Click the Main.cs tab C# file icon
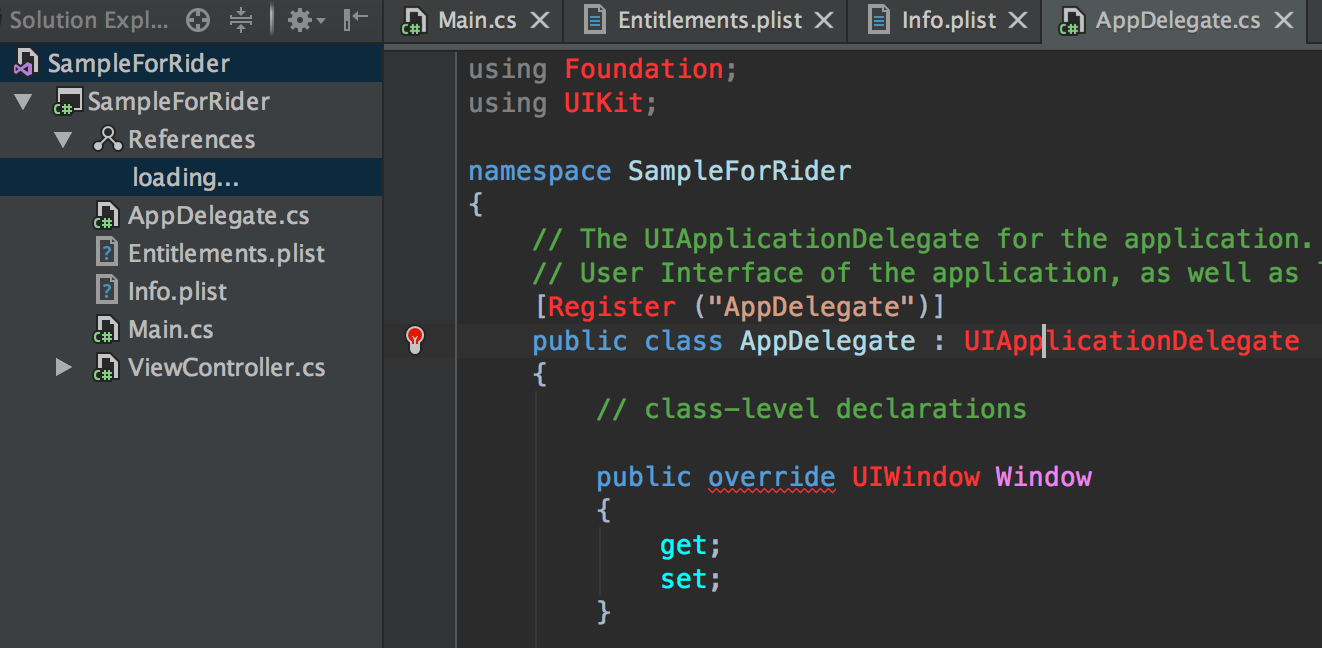Image resolution: width=1322 pixels, height=648 pixels. pyautogui.click(x=413, y=21)
